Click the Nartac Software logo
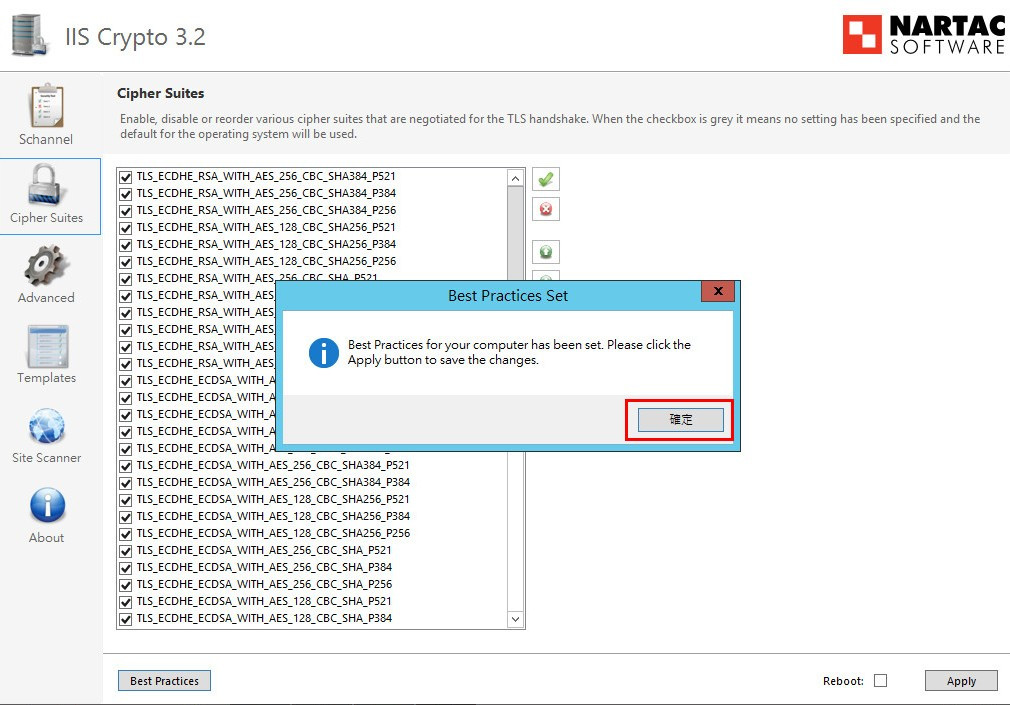 924,34
